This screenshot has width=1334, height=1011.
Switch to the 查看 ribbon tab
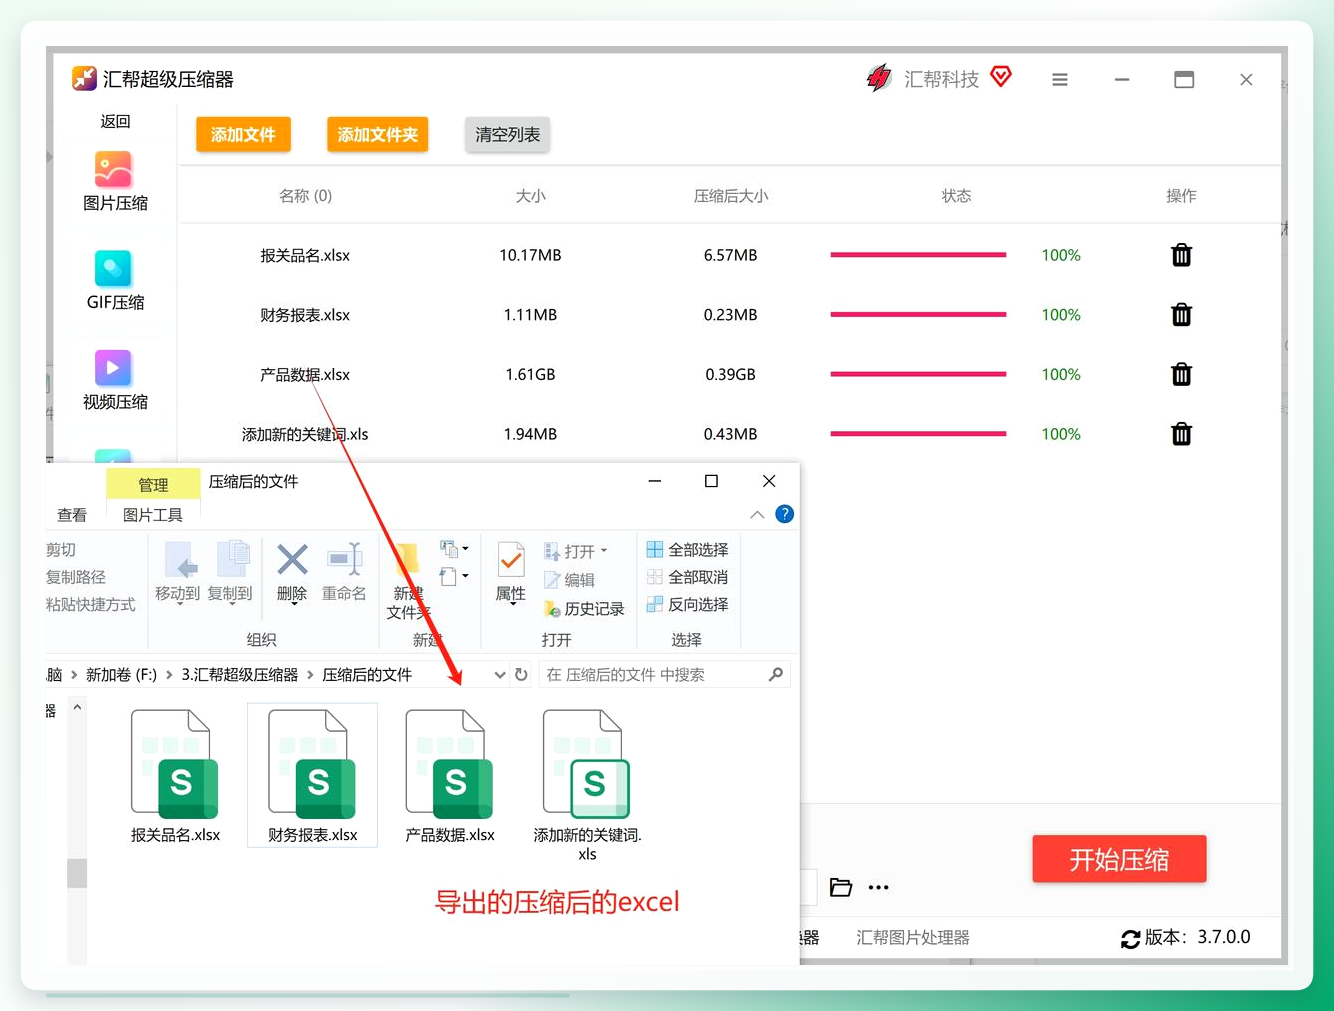72,515
